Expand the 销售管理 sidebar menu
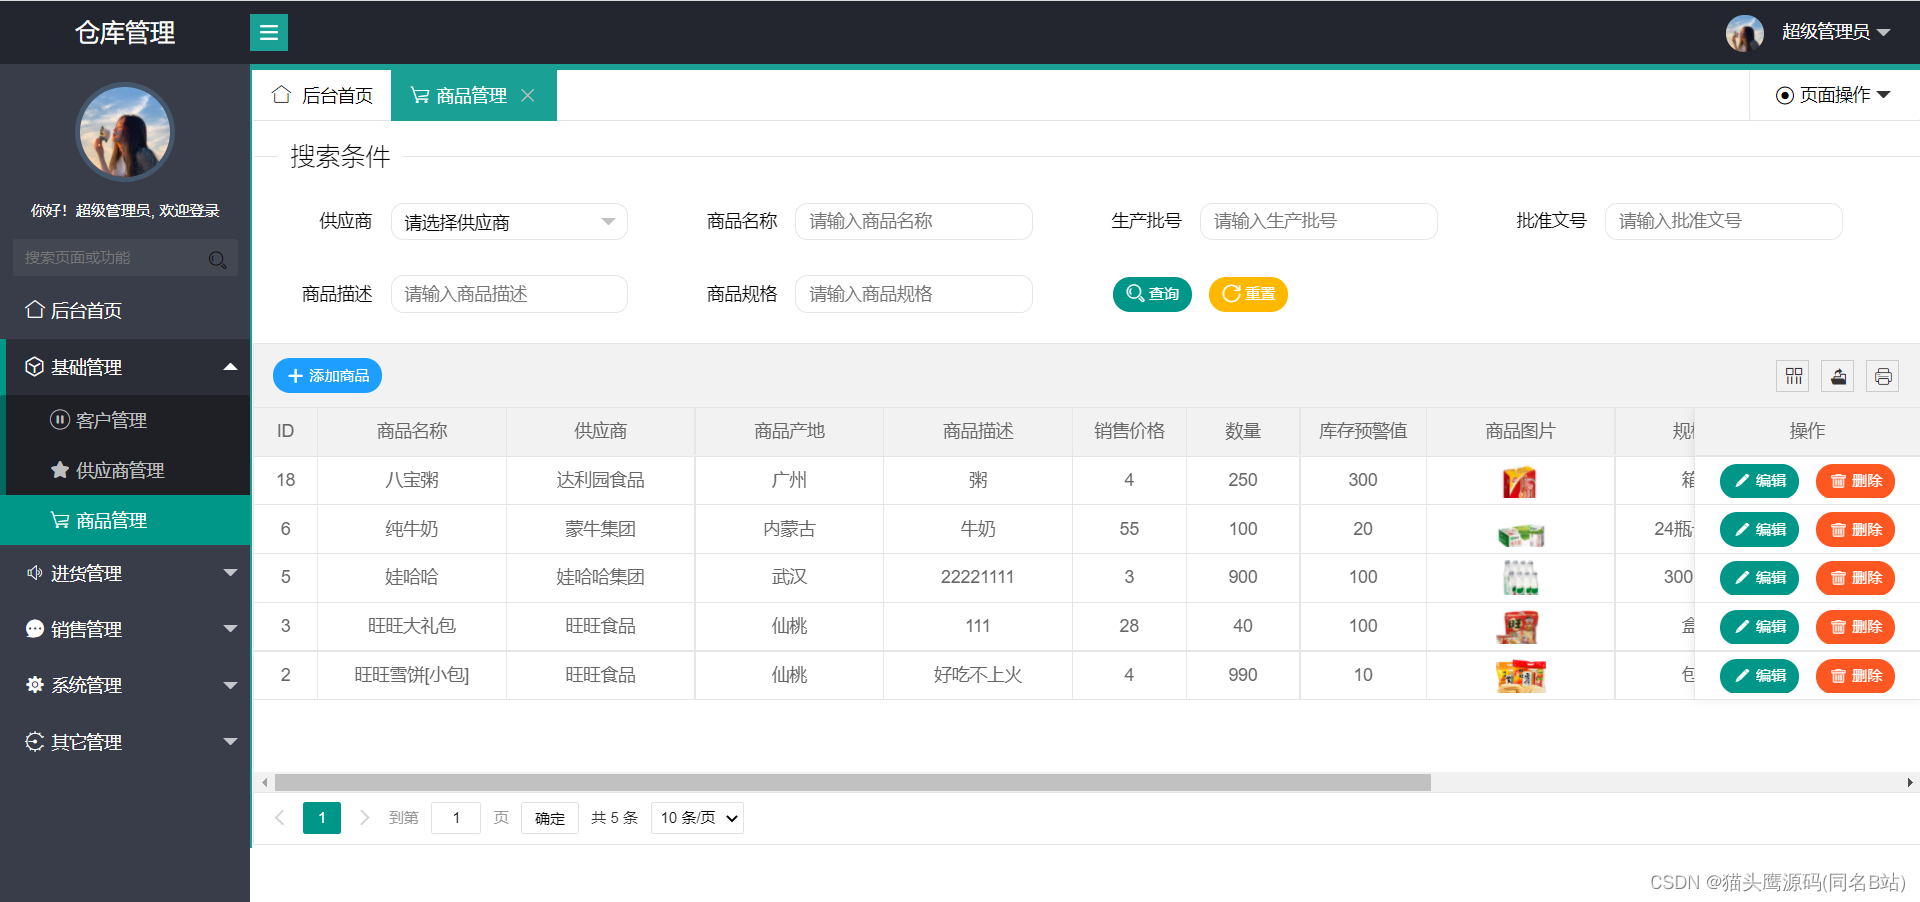 click(125, 629)
